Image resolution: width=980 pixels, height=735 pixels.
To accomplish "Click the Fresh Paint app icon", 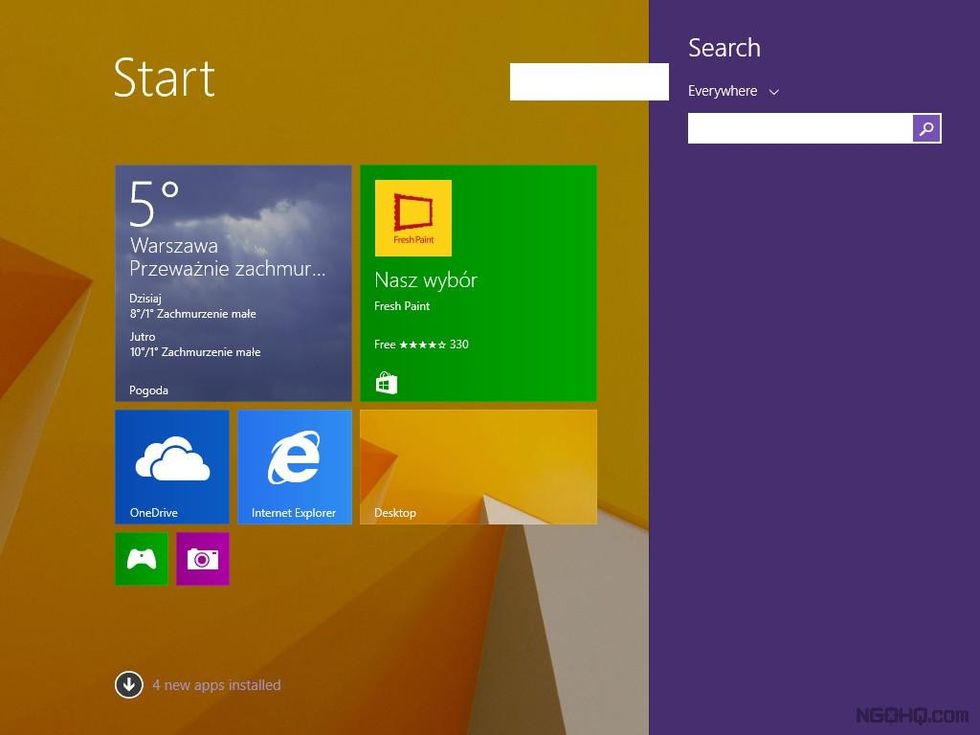I will (x=413, y=218).
